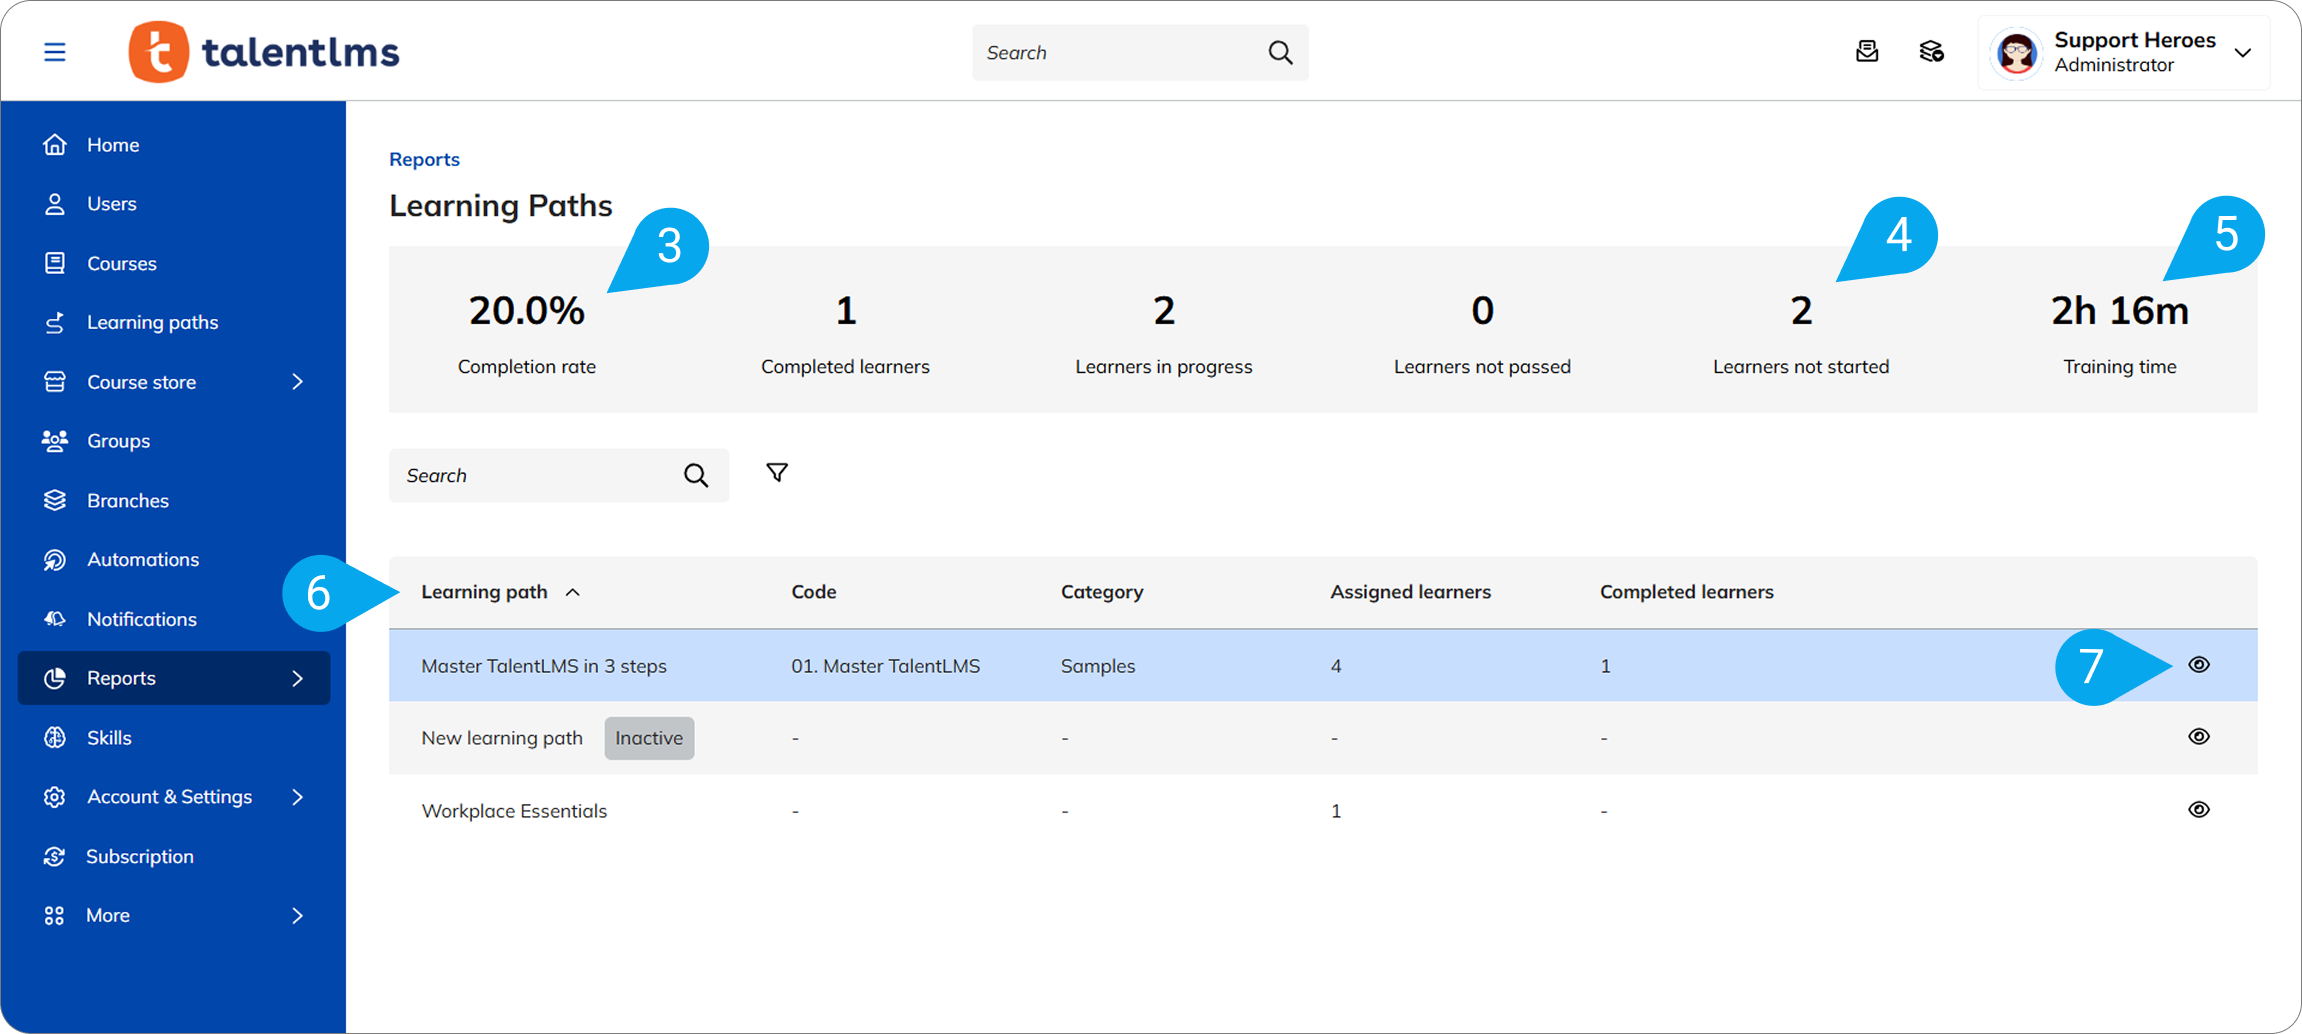
Task: Click the Reports breadcrumb link
Action: (x=424, y=159)
